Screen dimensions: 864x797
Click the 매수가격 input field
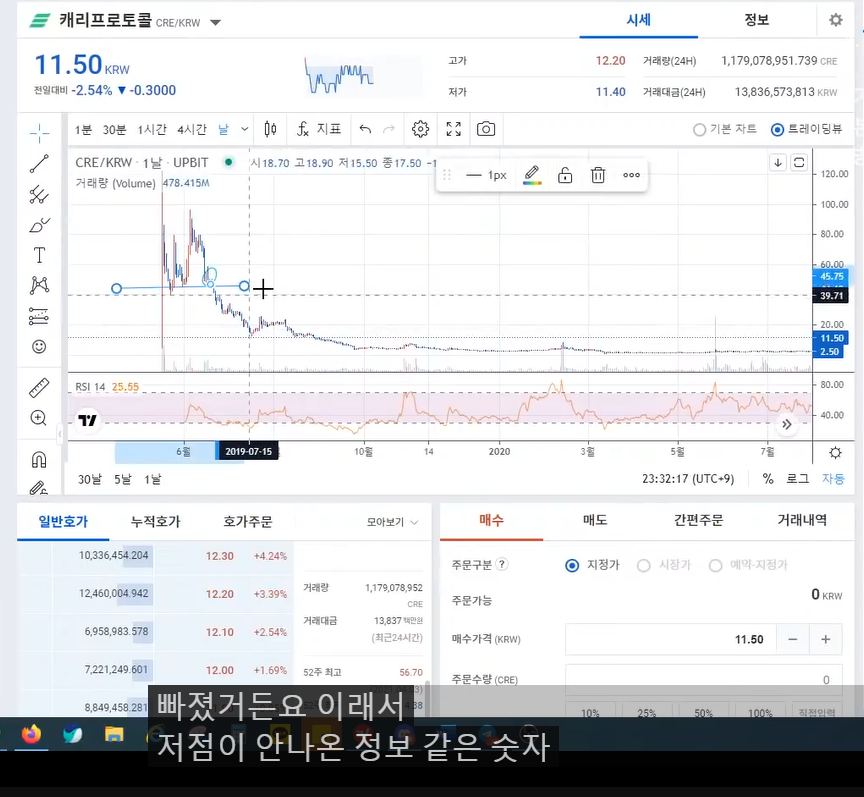(x=671, y=639)
